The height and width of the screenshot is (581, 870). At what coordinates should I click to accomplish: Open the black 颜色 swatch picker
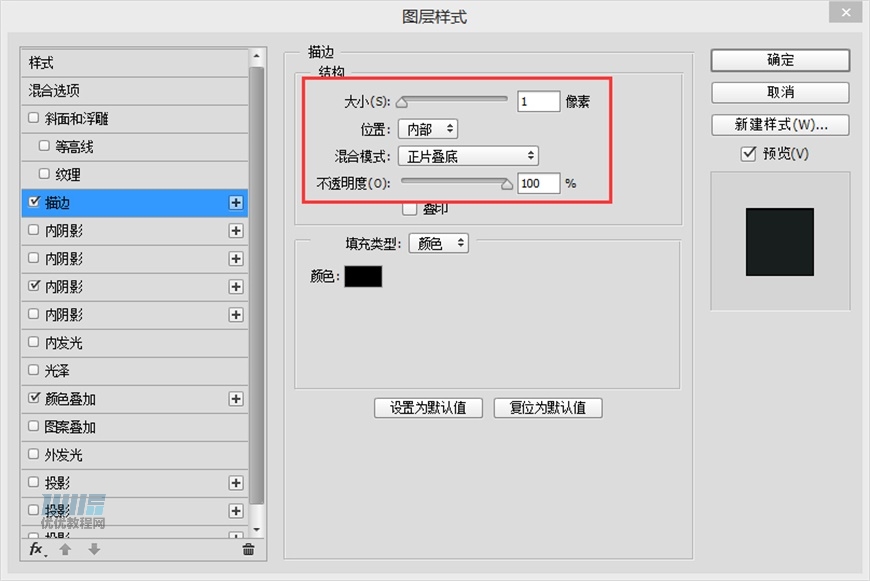[x=362, y=277]
